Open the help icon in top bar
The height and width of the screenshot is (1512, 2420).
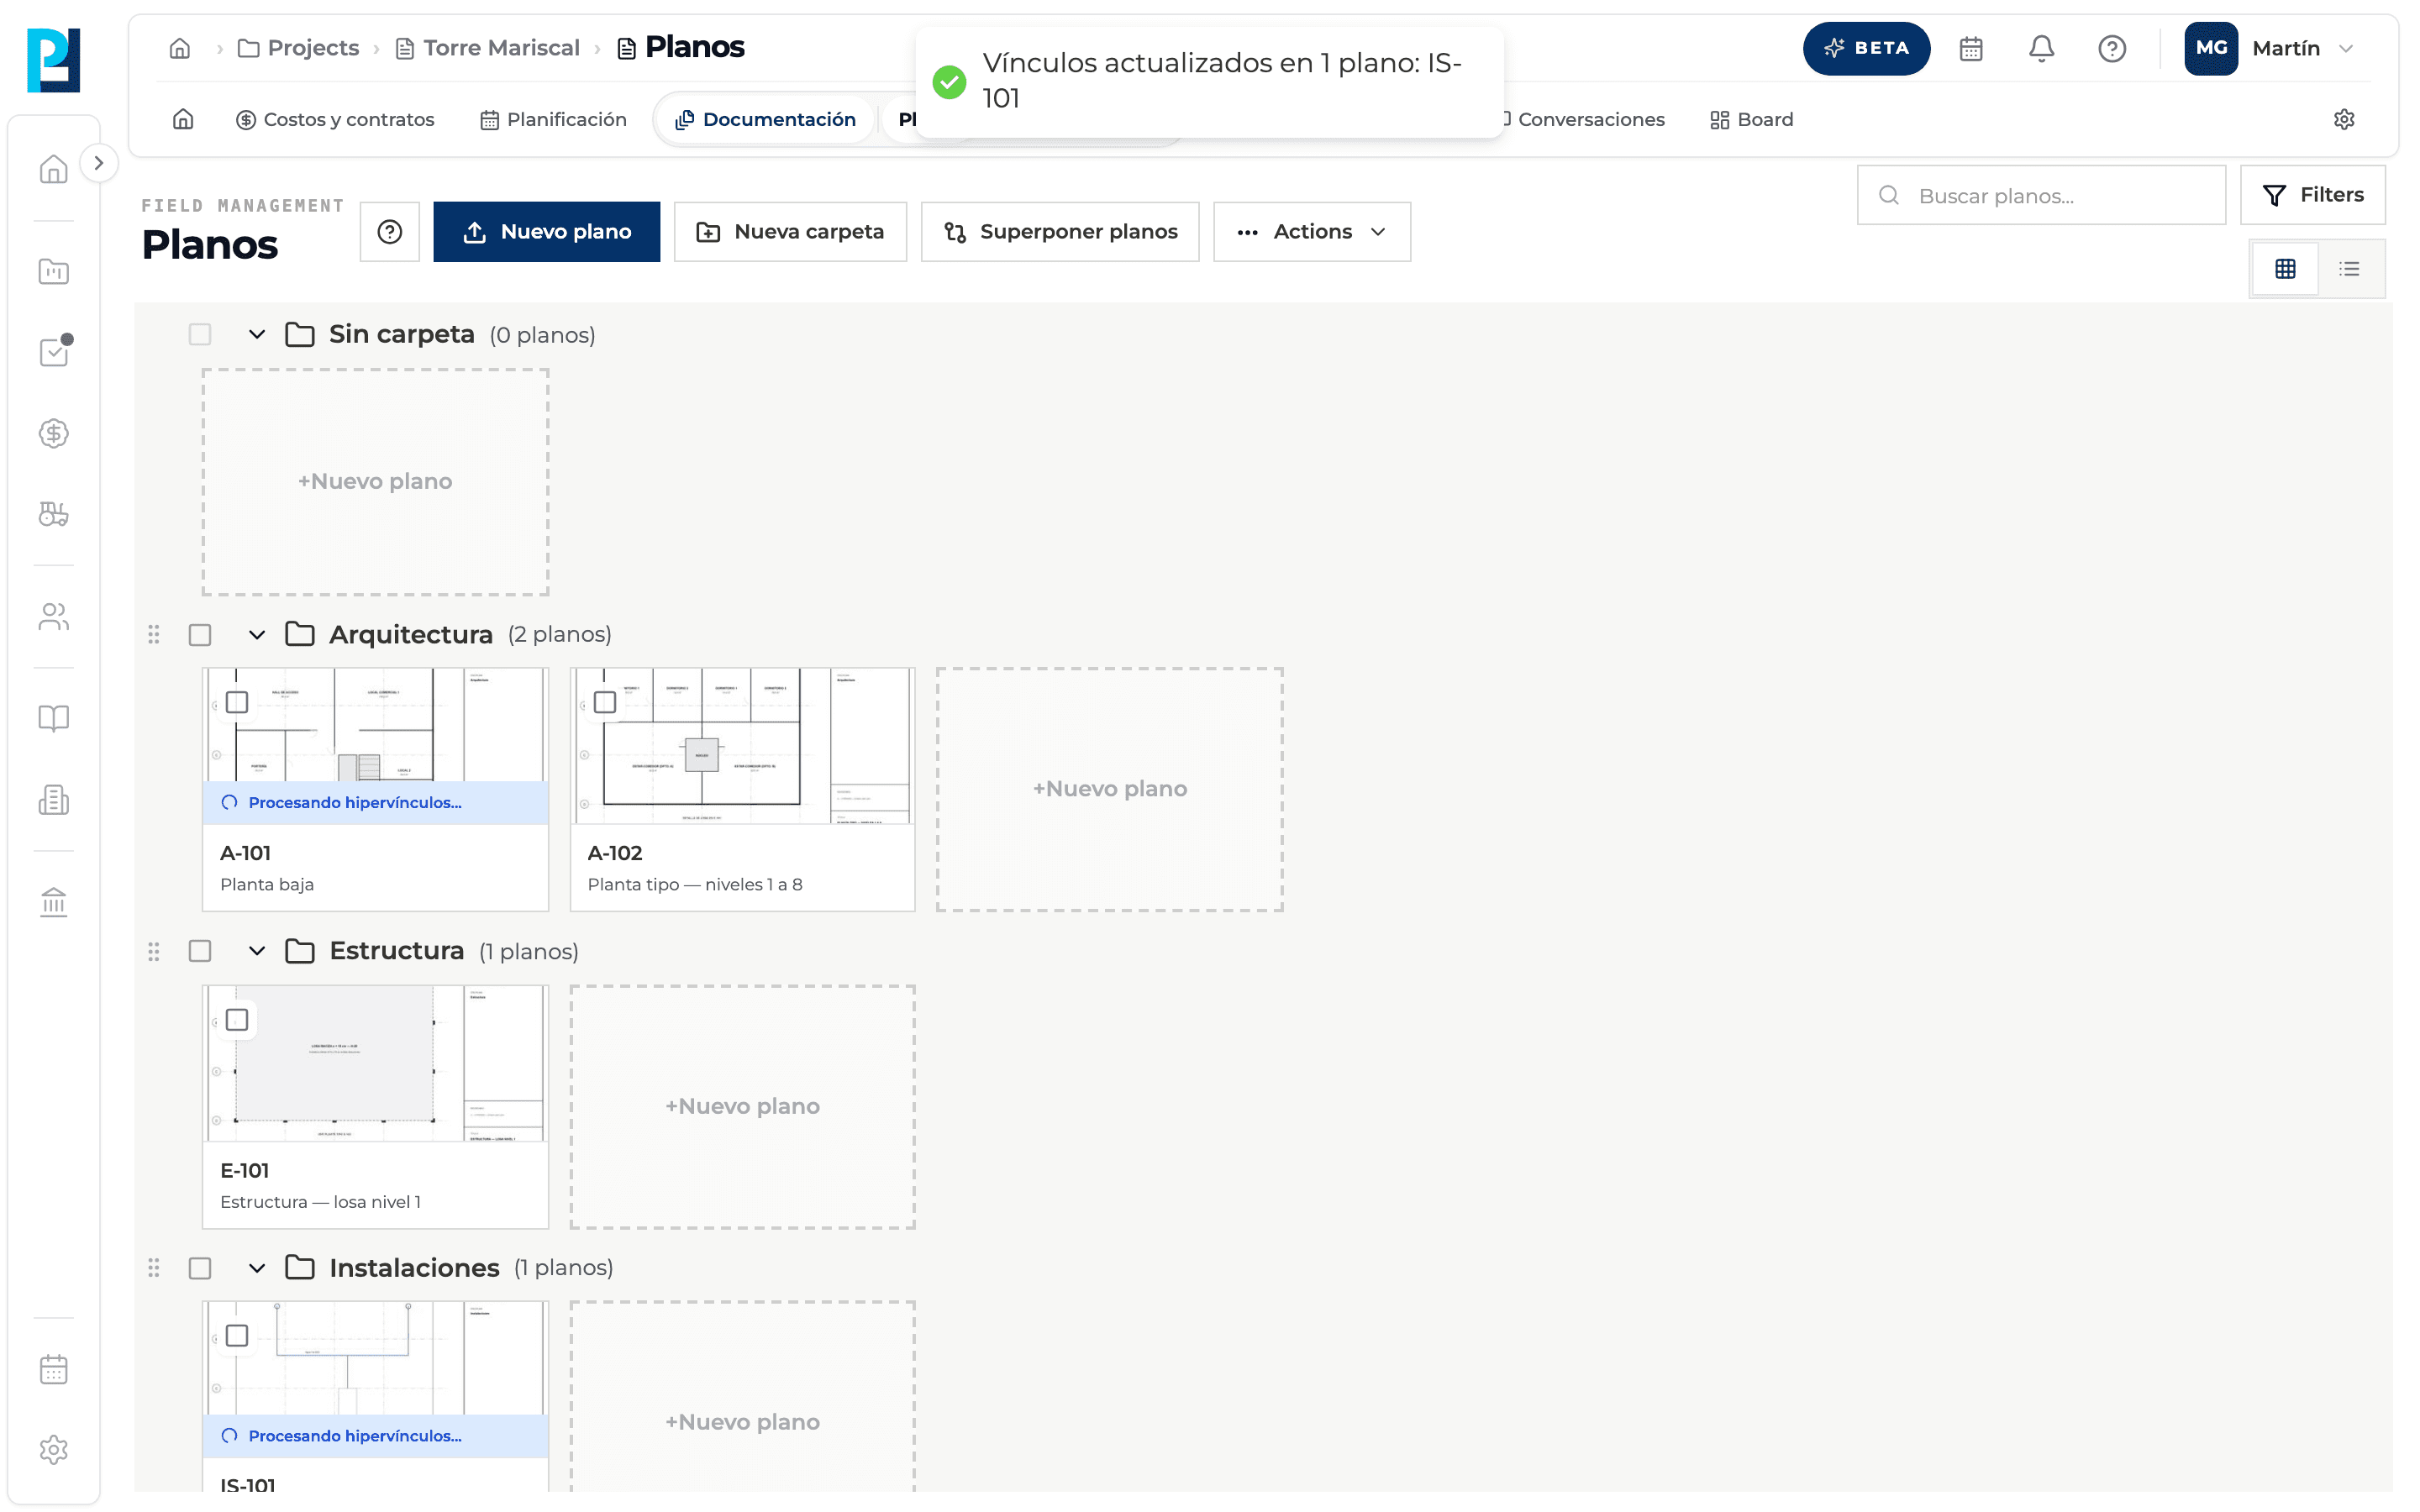tap(2111, 48)
